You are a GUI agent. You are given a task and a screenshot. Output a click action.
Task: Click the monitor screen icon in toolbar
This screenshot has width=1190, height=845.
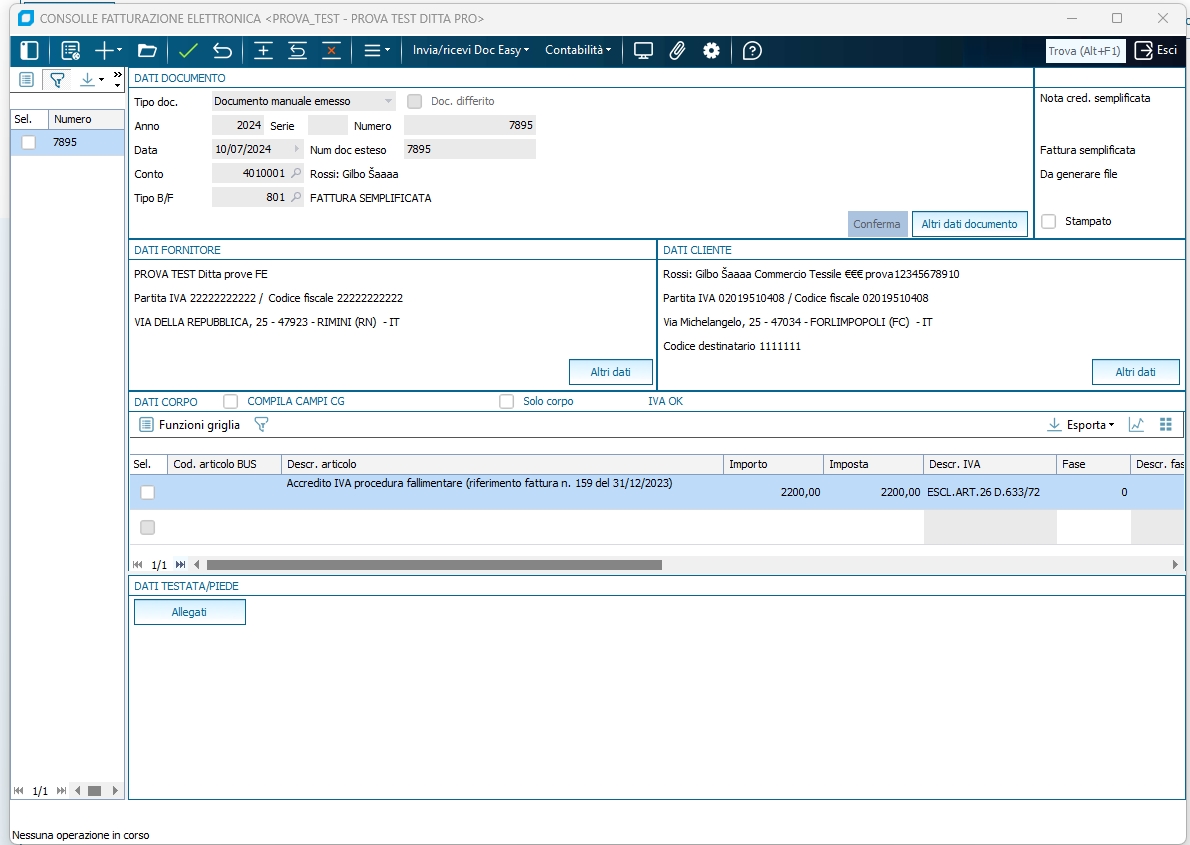[643, 51]
